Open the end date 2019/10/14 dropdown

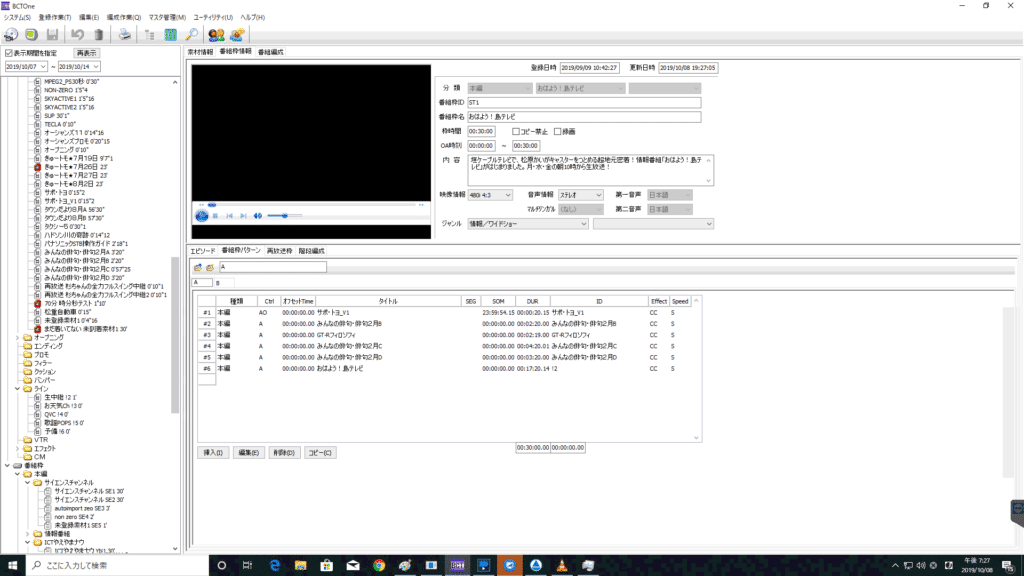coord(95,67)
